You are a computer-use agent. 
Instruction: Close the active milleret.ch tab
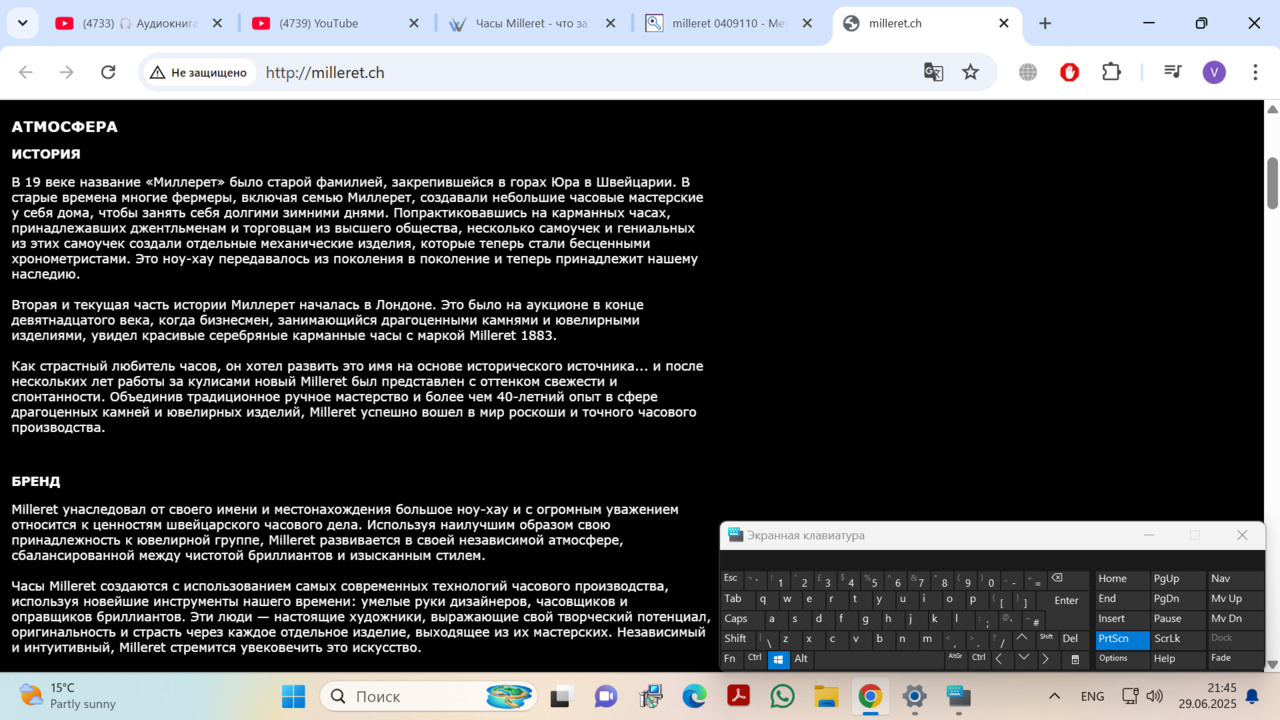pyautogui.click(x=1004, y=23)
